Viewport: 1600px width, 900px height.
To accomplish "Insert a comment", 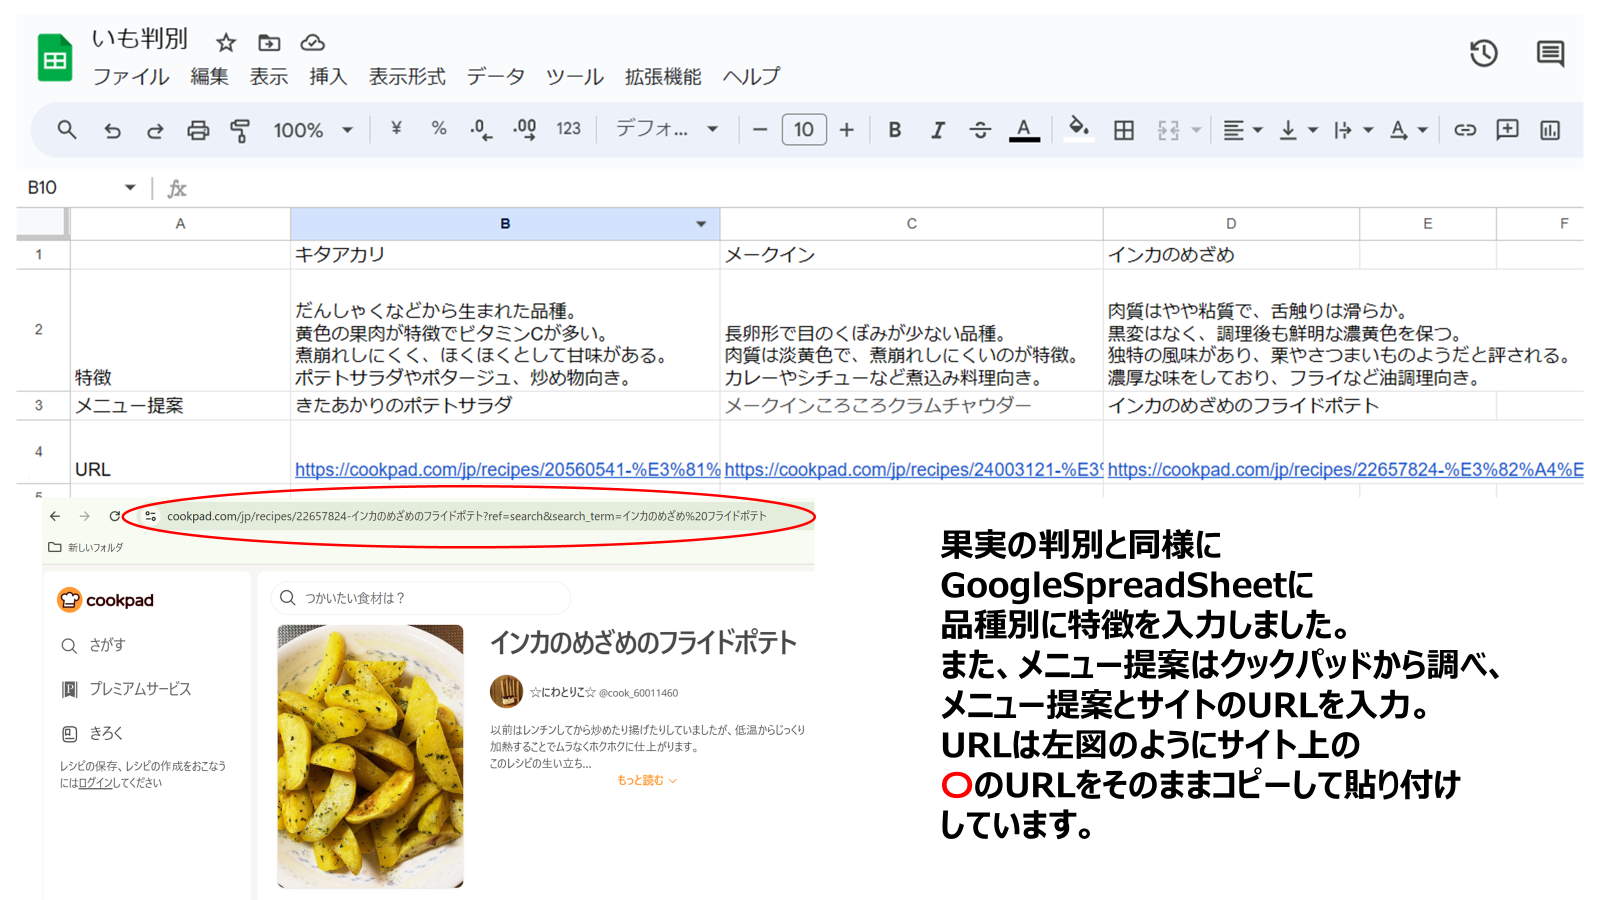I will [1507, 129].
